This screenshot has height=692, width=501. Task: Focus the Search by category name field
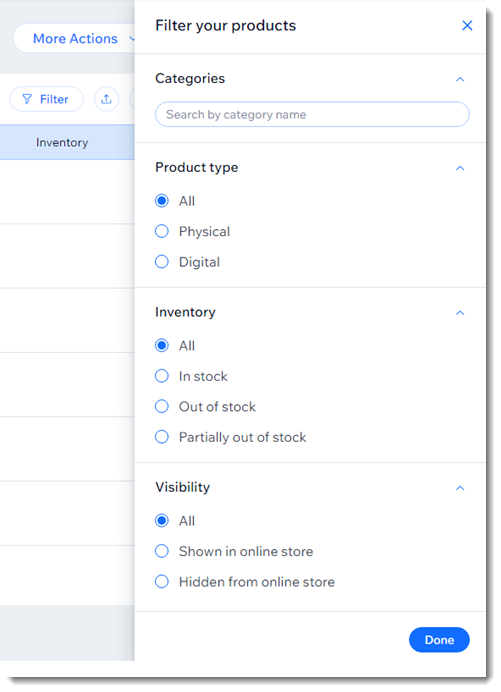(312, 115)
